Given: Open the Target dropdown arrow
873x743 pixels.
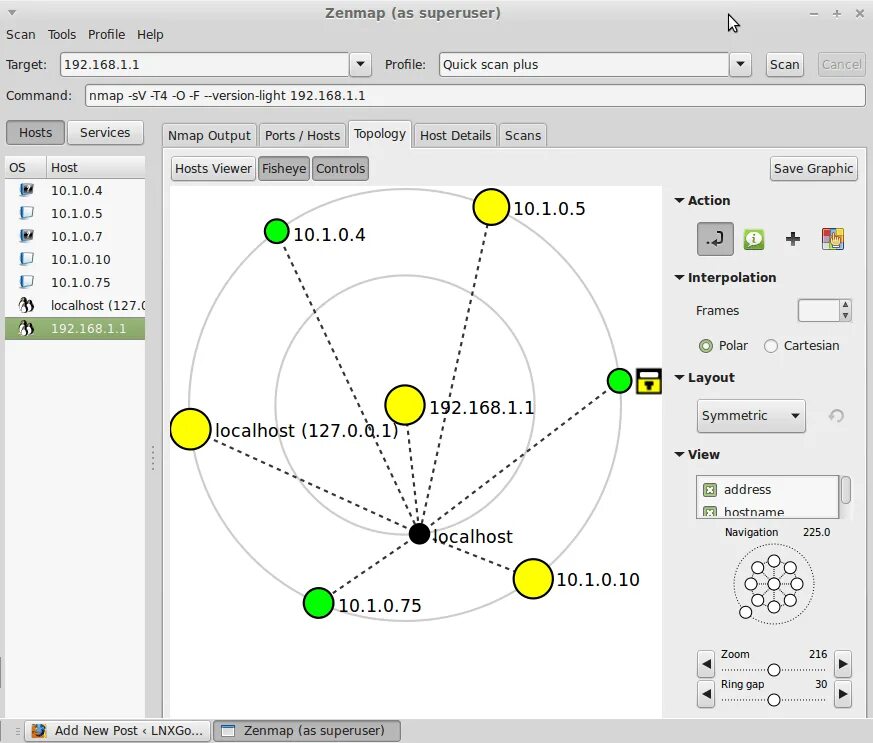Looking at the screenshot, I should click(360, 65).
